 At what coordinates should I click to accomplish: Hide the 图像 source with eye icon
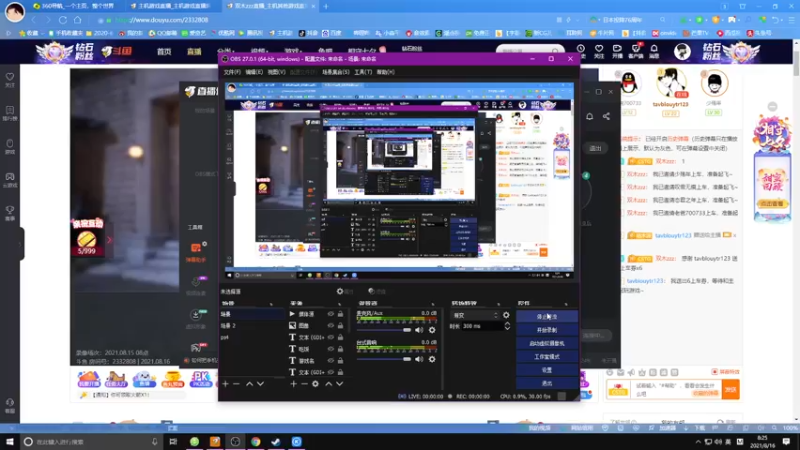[x=331, y=326]
